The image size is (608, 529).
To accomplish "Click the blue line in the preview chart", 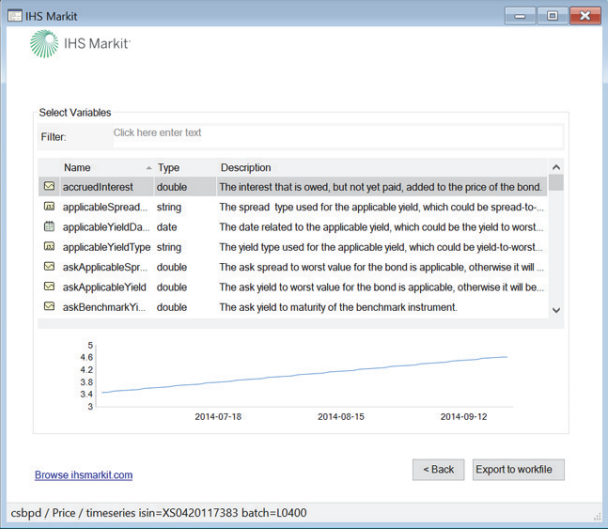I will [x=304, y=375].
